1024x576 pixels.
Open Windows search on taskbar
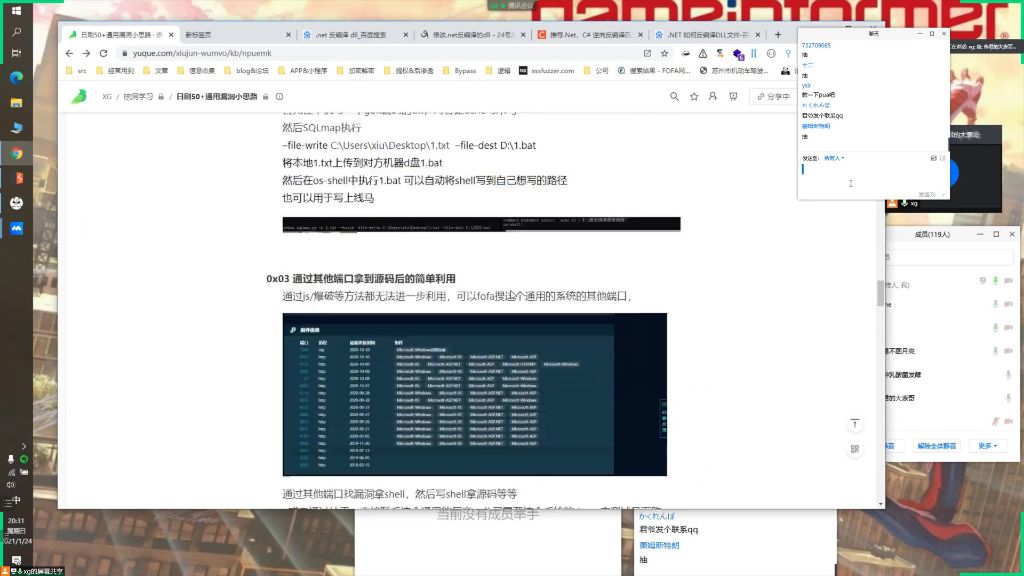(x=16, y=31)
